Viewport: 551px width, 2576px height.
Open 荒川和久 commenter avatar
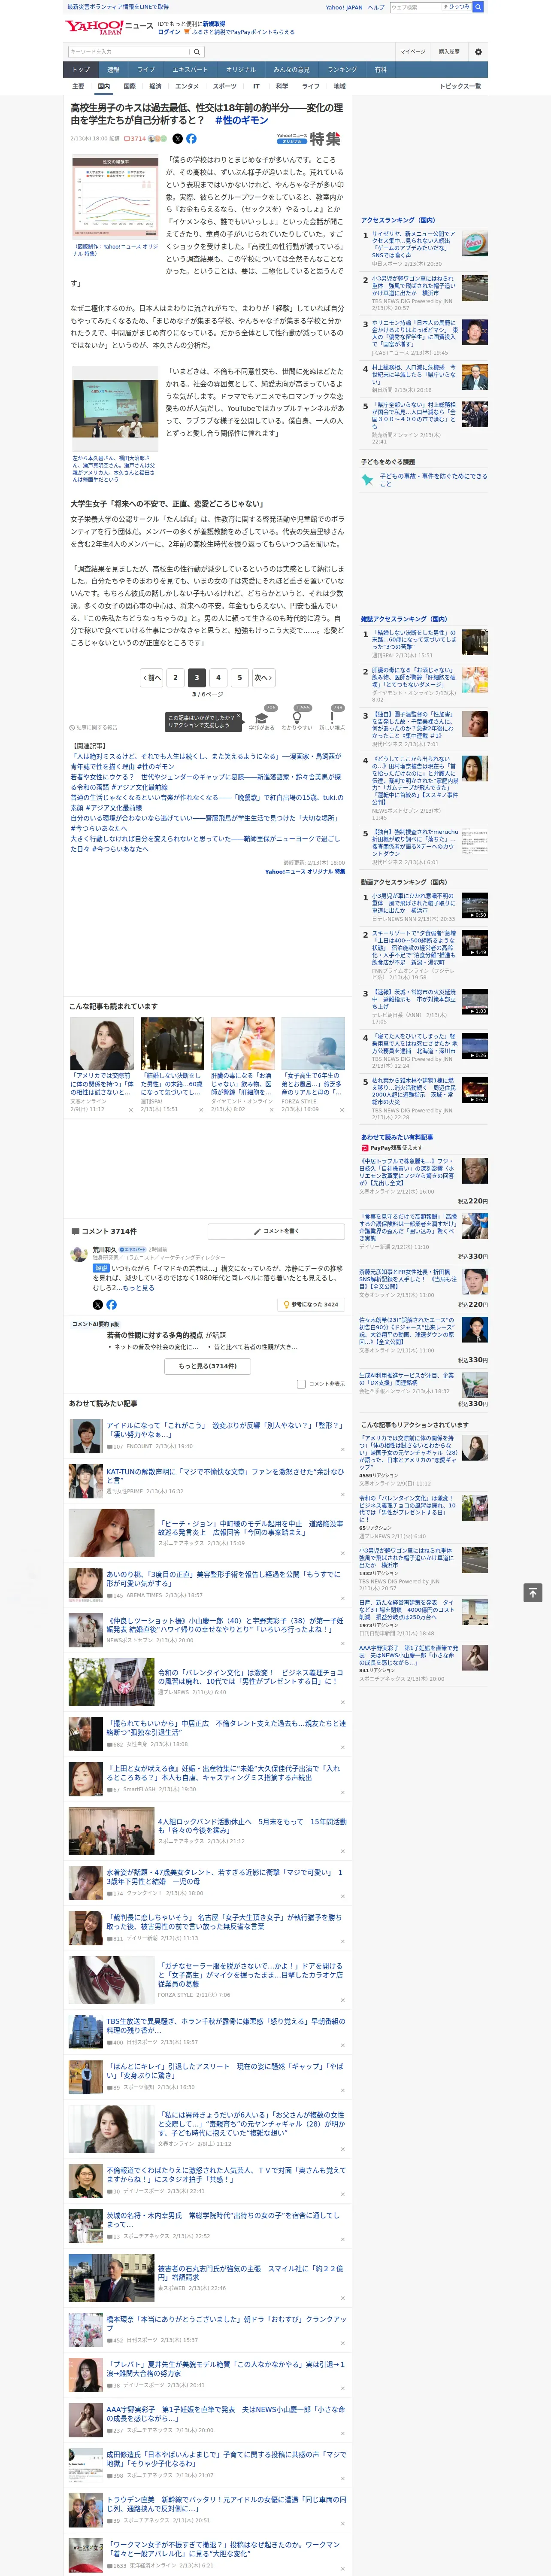(x=78, y=1255)
